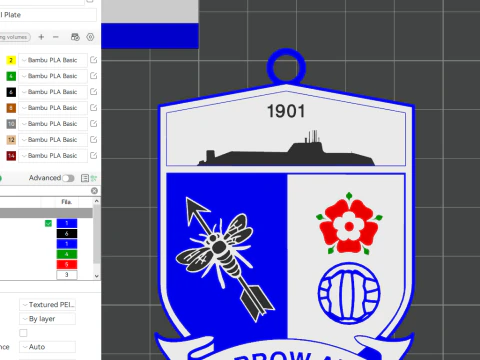Edit preset for filament 6 row
This screenshot has width=480, height=360.
tap(94, 92)
